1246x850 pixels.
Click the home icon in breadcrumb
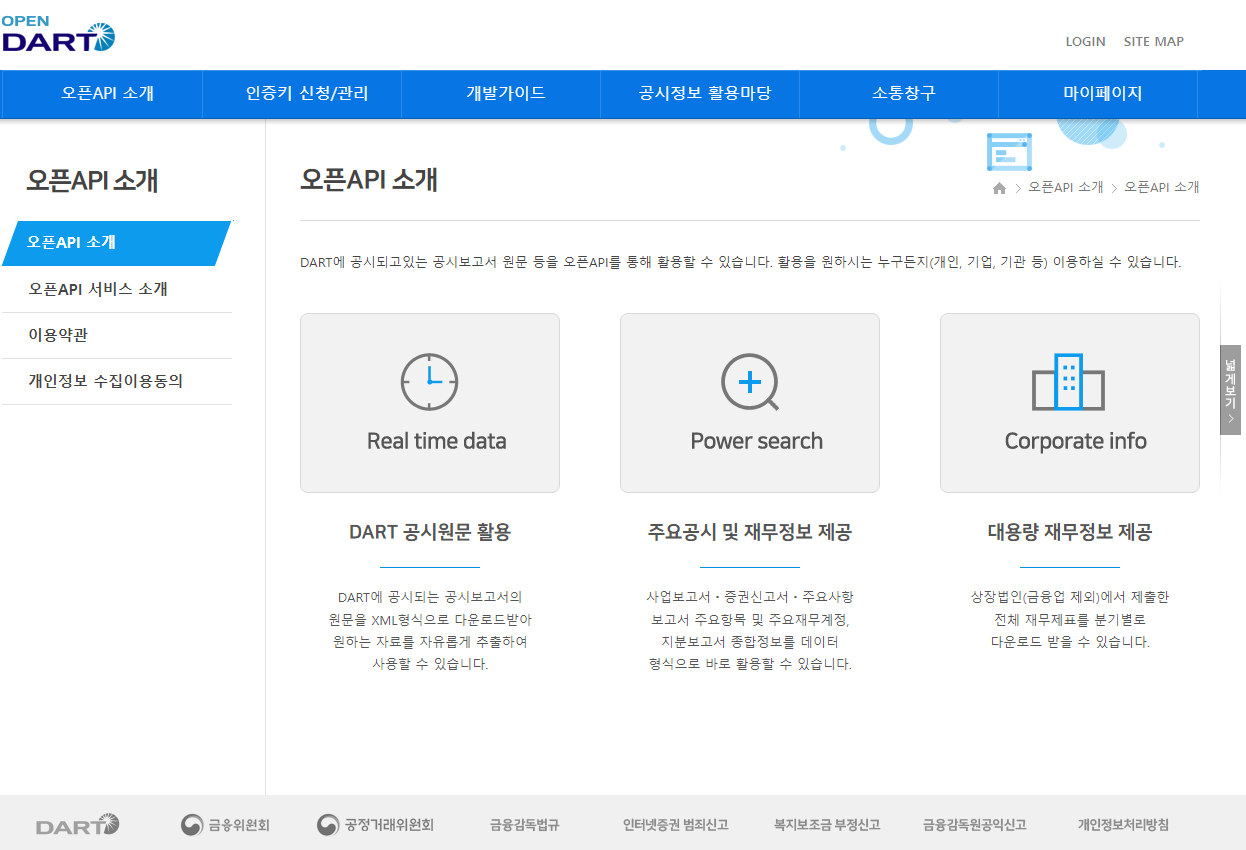999,188
